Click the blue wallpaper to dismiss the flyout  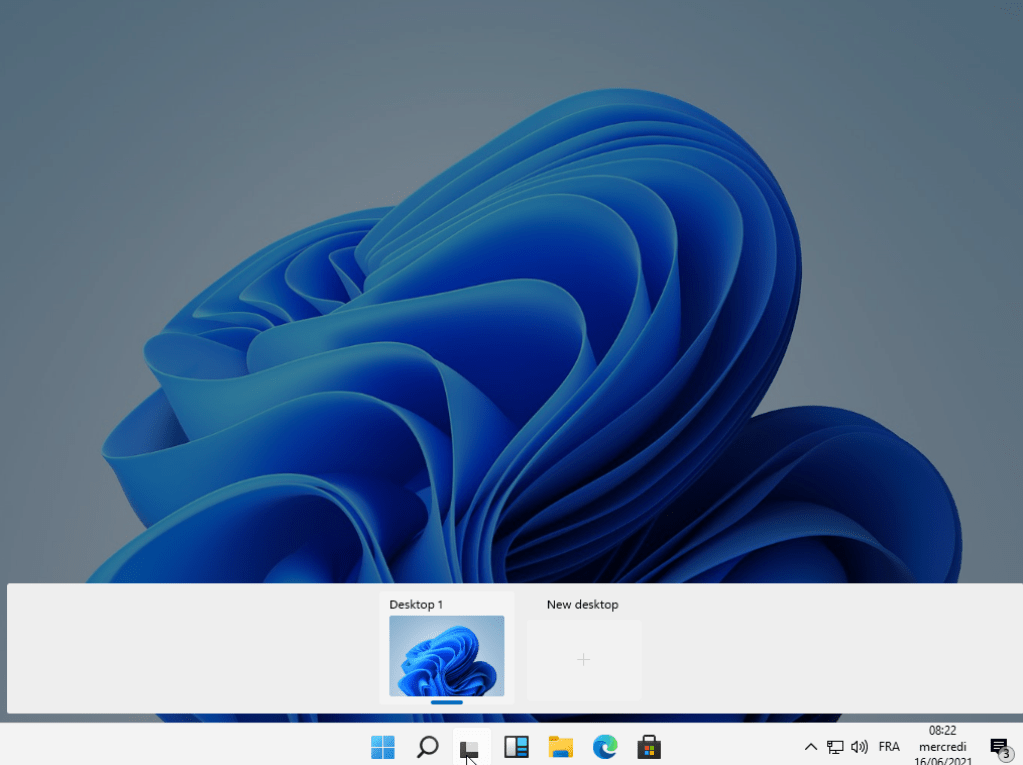(x=500, y=300)
